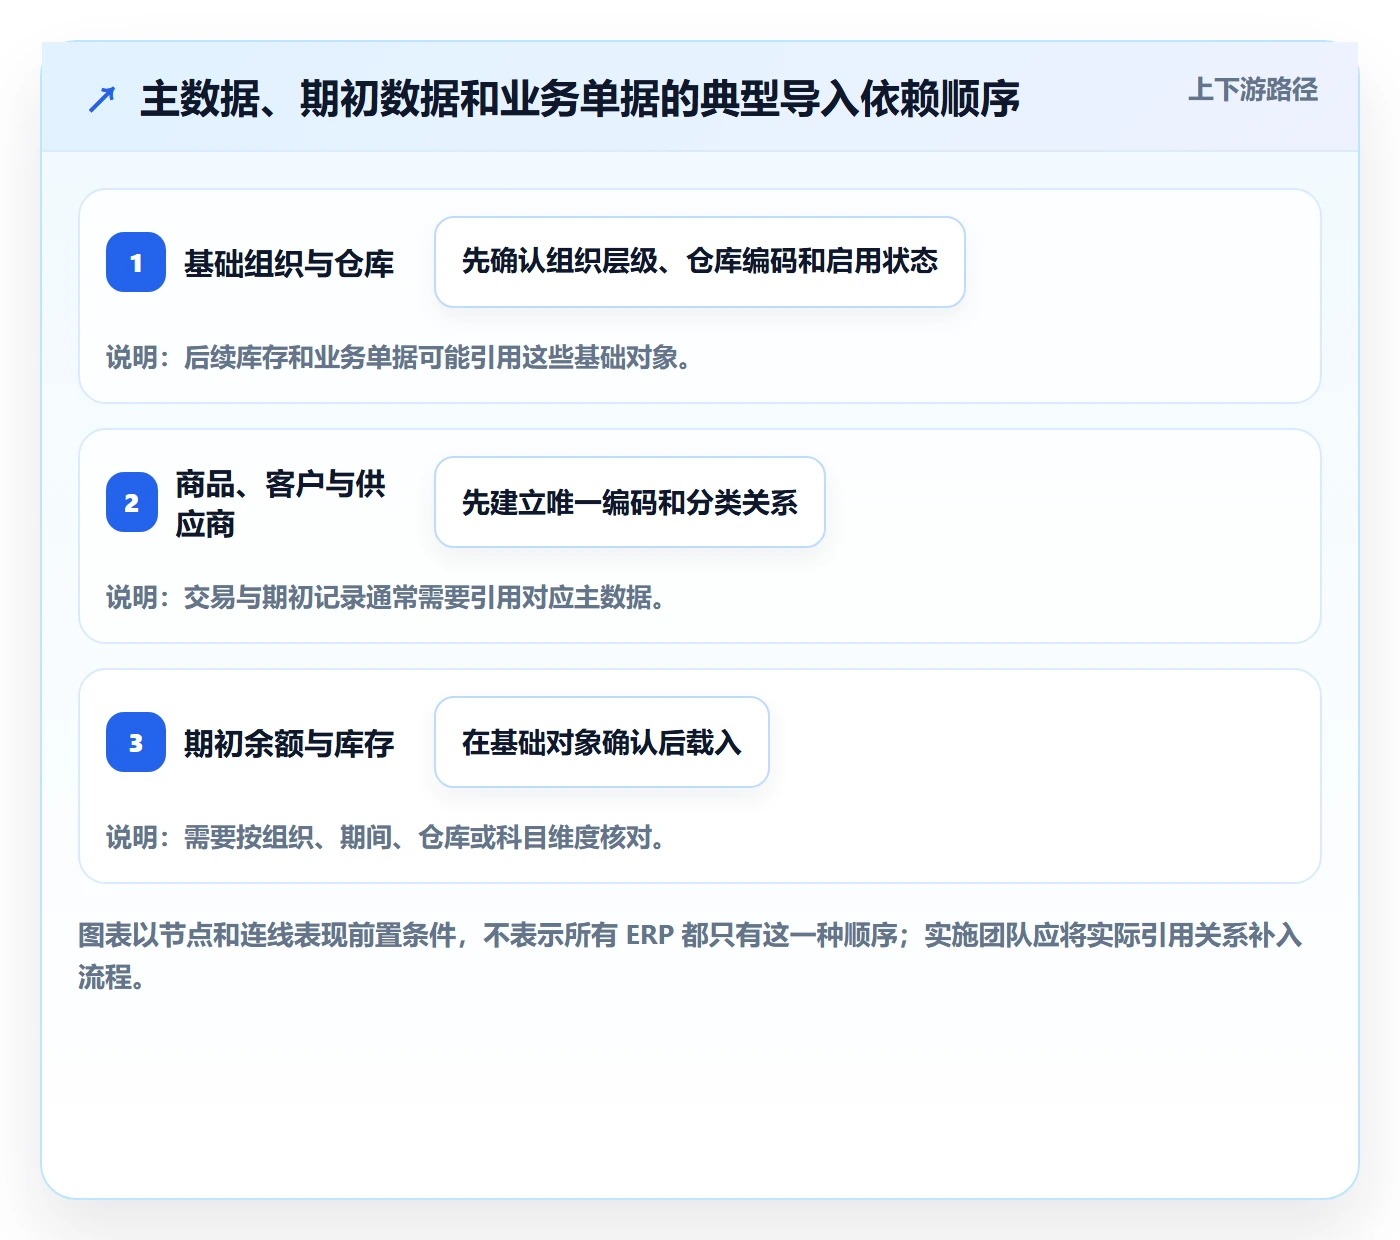Click the 先建立唯一编码和分类关系 box
Viewport: 1400px width, 1240px height.
coord(630,502)
